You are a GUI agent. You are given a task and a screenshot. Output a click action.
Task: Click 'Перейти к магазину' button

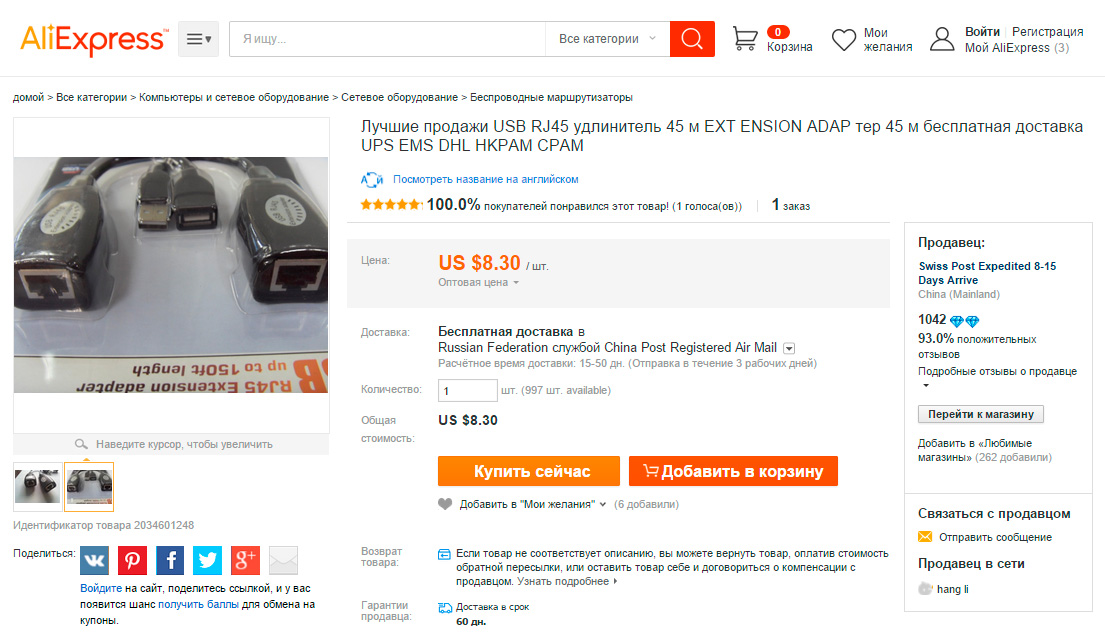point(980,414)
